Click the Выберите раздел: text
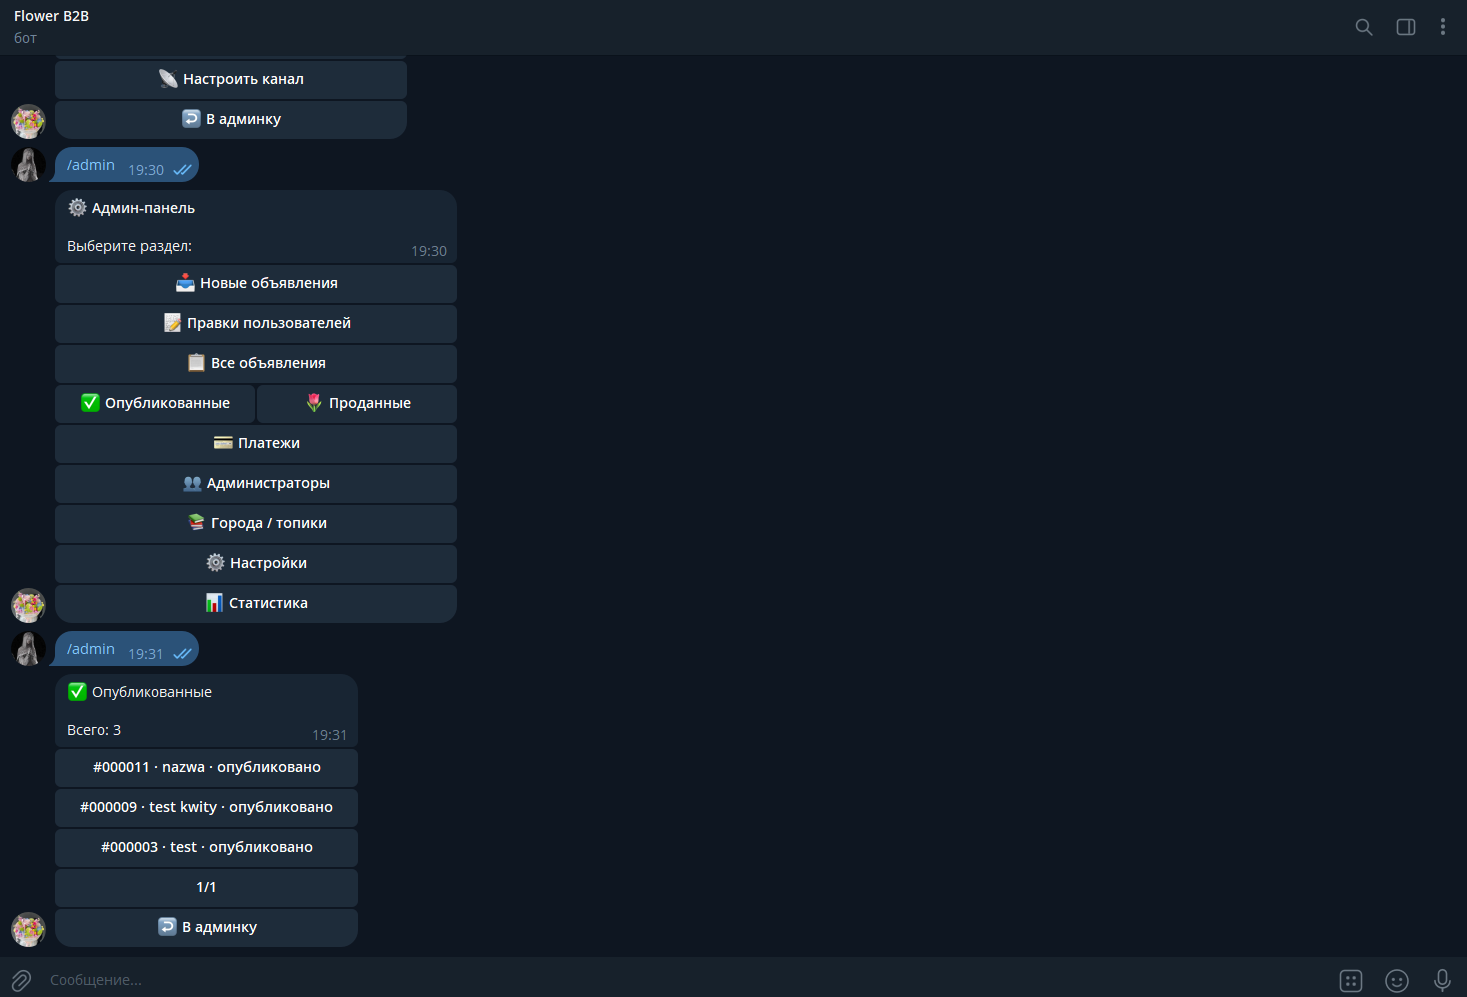1467x997 pixels. pyautogui.click(x=129, y=246)
